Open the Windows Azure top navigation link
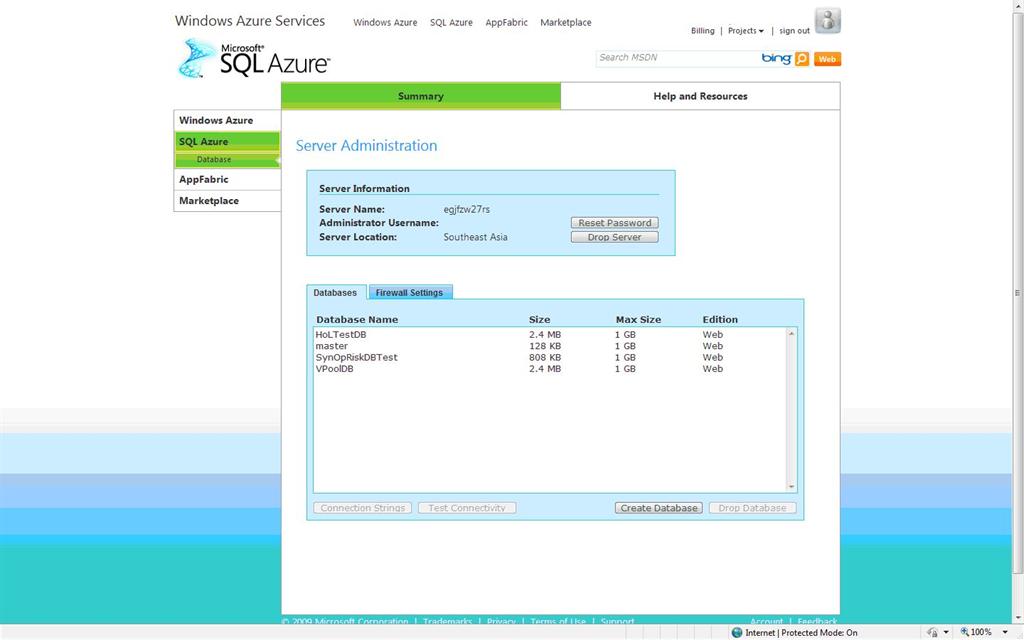Screen dimensions: 1024x640 coord(385,22)
